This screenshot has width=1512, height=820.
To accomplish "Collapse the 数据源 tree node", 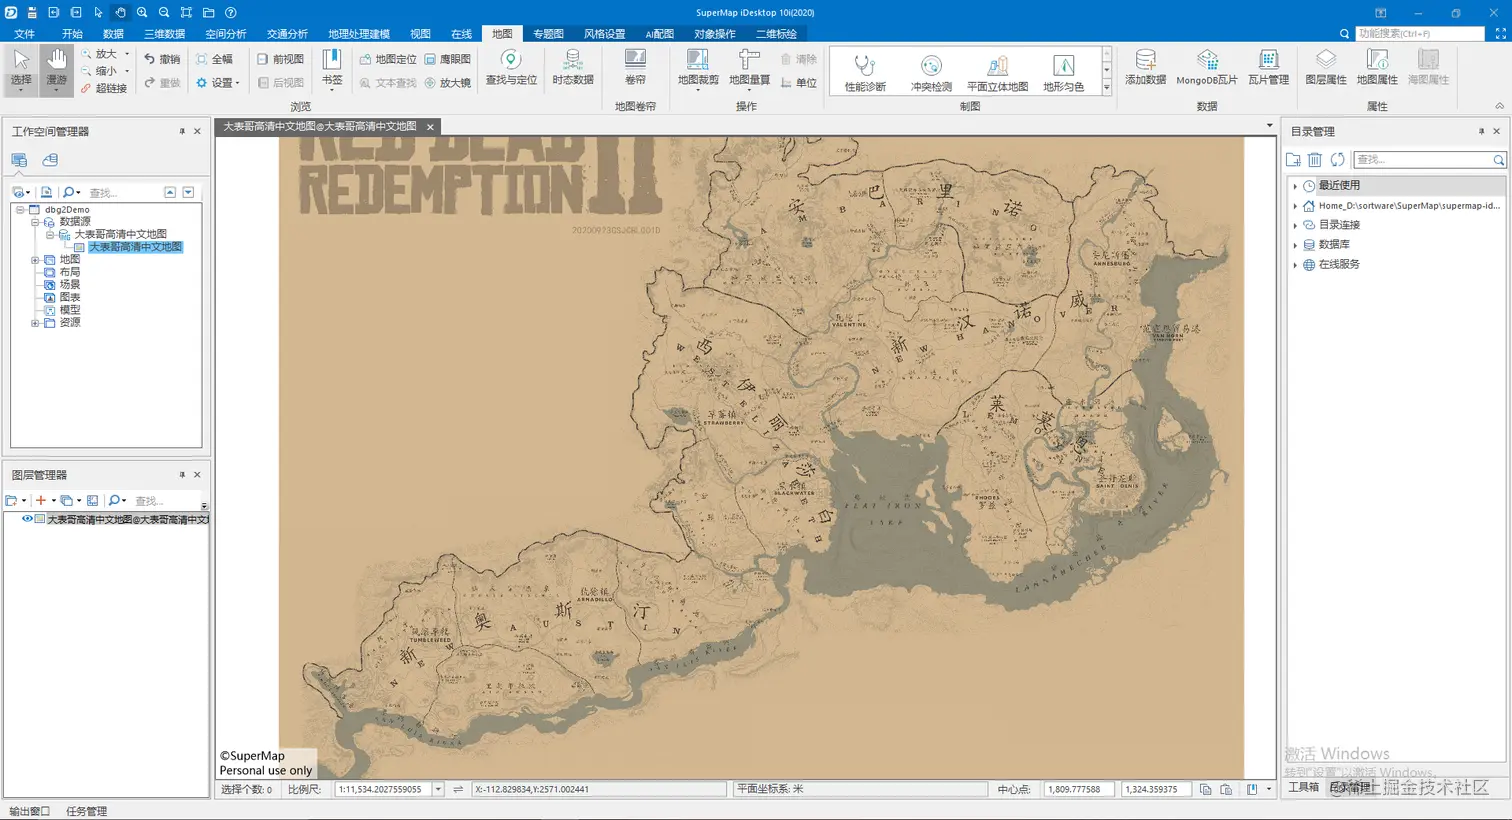I will pos(35,222).
